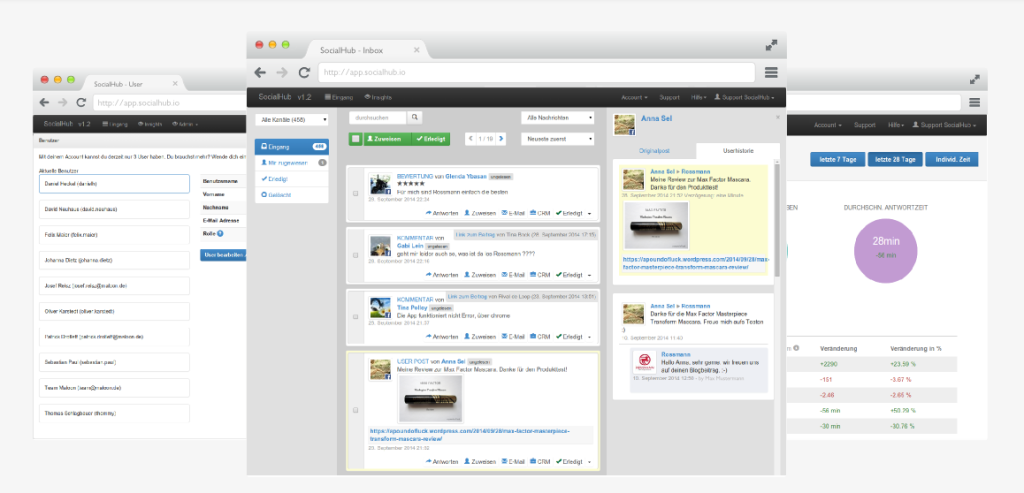Image resolution: width=1024 pixels, height=493 pixels.
Task: Open CRM for Glenda Ybasan's review
Action: click(539, 213)
